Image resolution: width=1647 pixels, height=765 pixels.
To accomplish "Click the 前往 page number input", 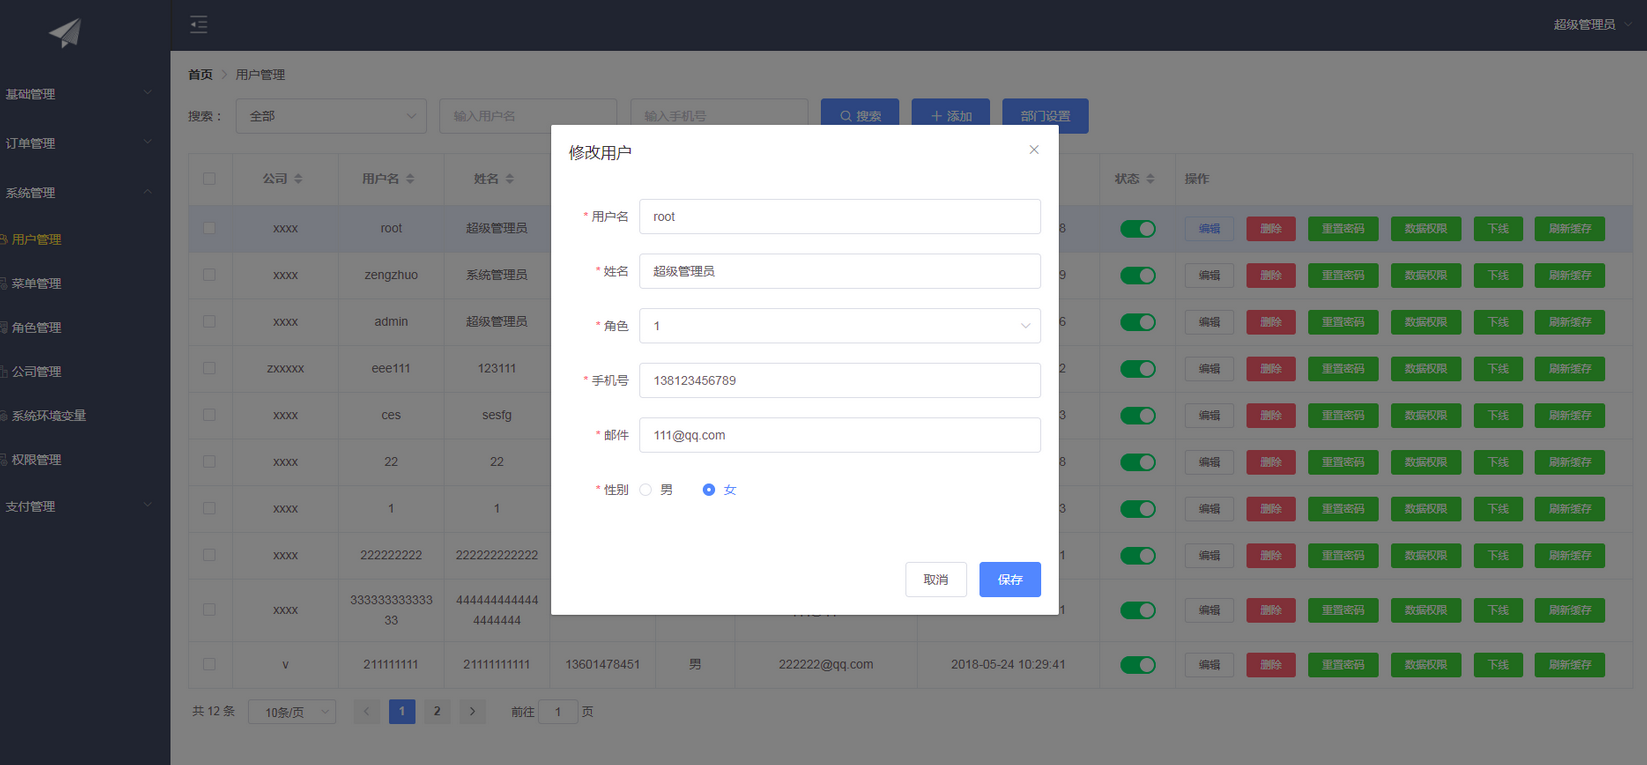I will [558, 712].
